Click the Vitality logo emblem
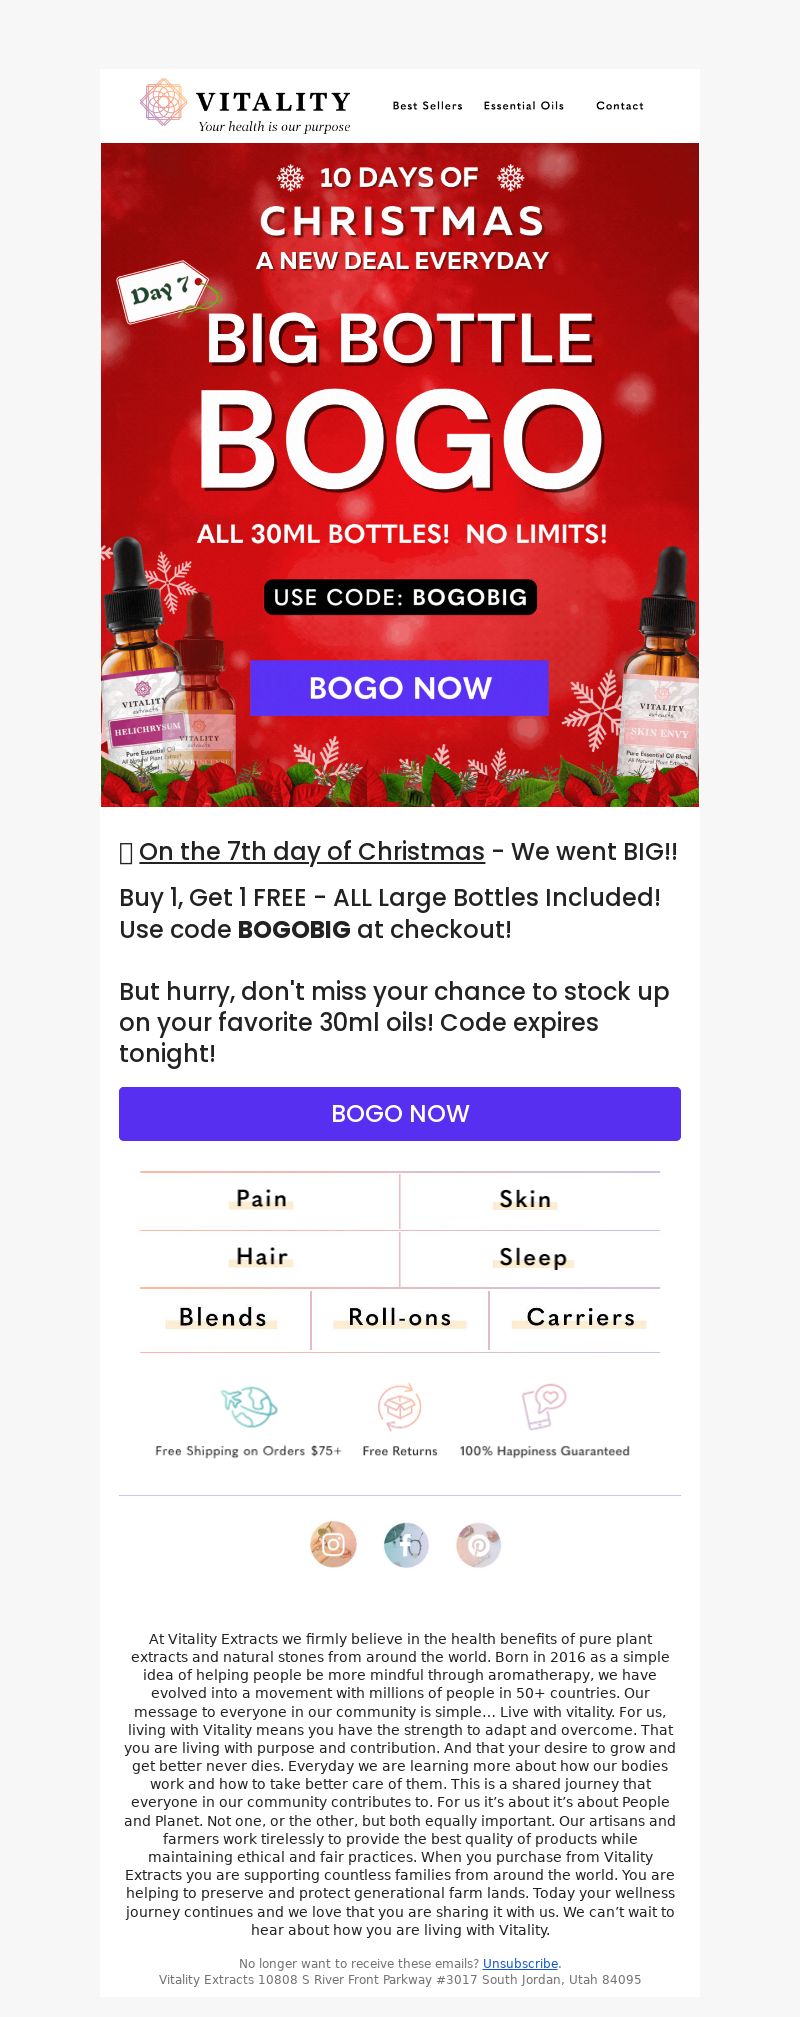The height and width of the screenshot is (2017, 800). pos(163,102)
